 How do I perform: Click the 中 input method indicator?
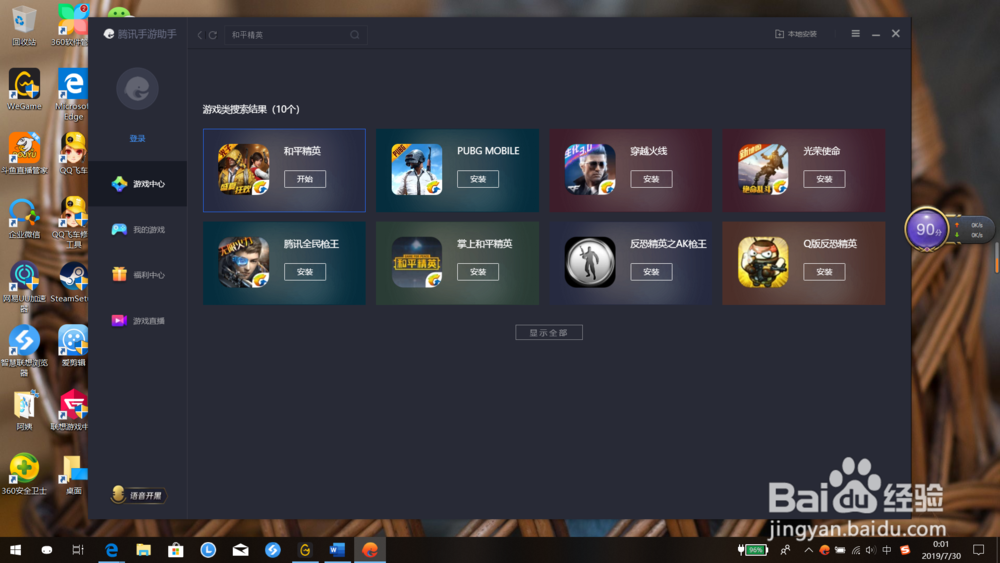[x=886, y=550]
